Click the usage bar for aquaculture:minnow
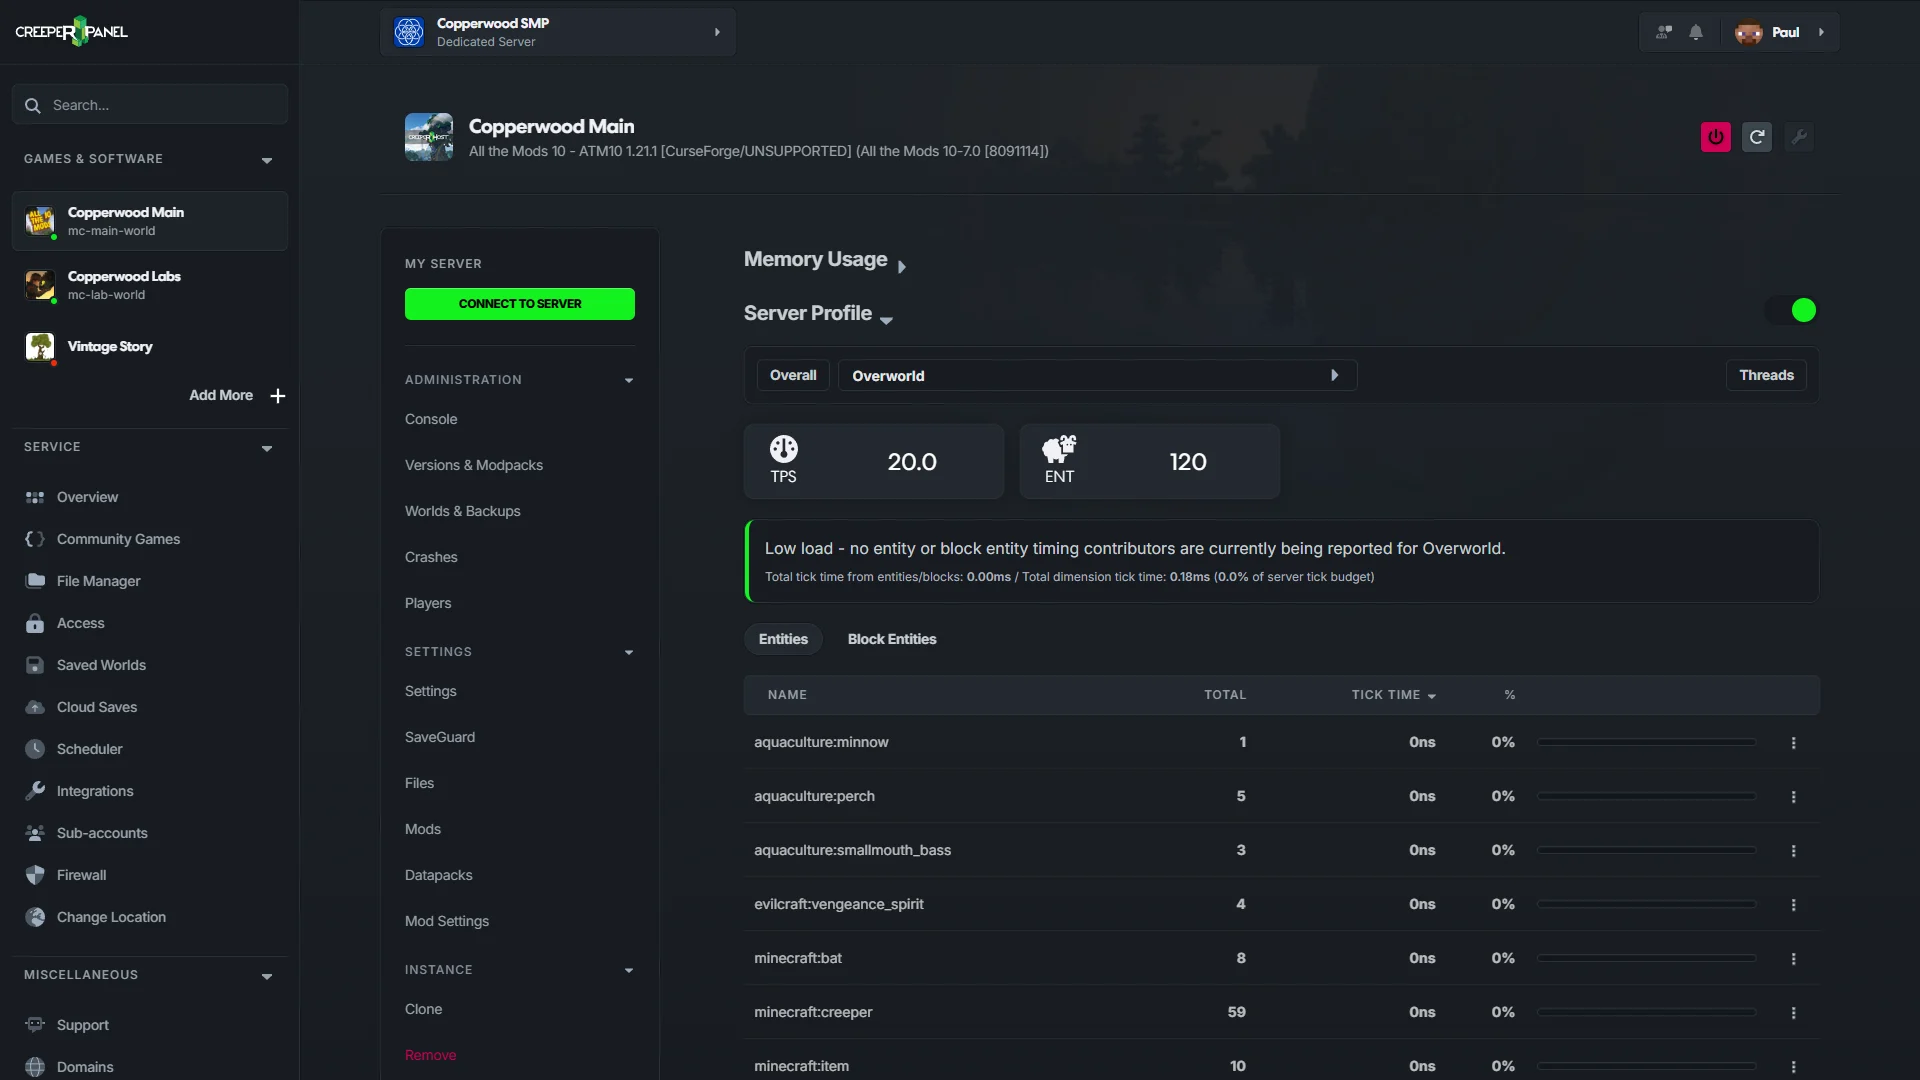The image size is (1920, 1080). tap(1647, 742)
